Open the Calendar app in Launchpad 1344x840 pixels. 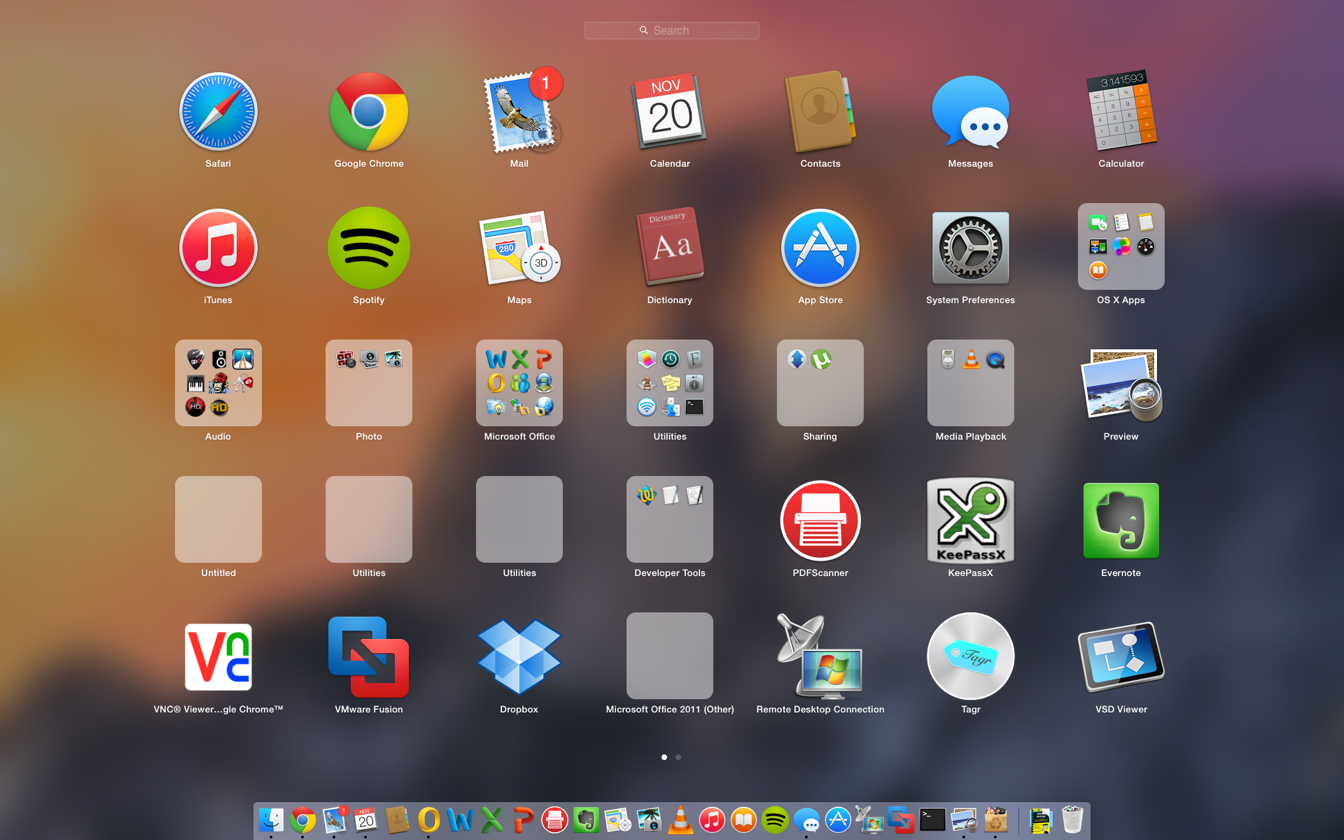tap(670, 112)
